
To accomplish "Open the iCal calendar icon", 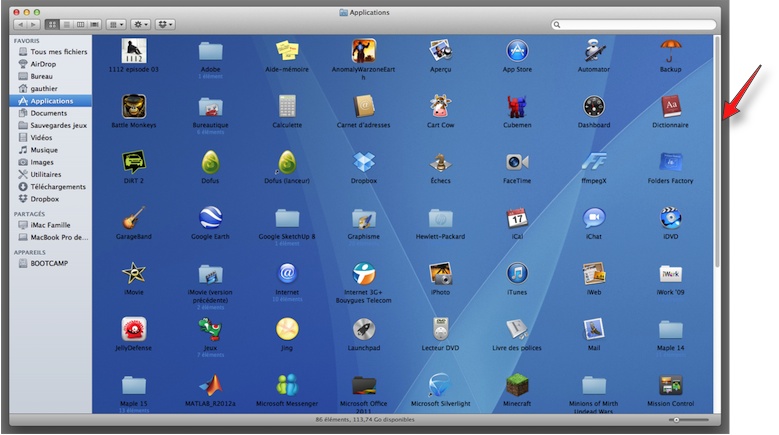I will pos(517,218).
